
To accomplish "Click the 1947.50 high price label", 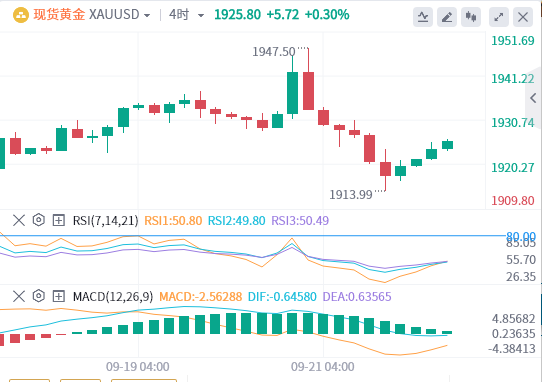I will [274, 52].
